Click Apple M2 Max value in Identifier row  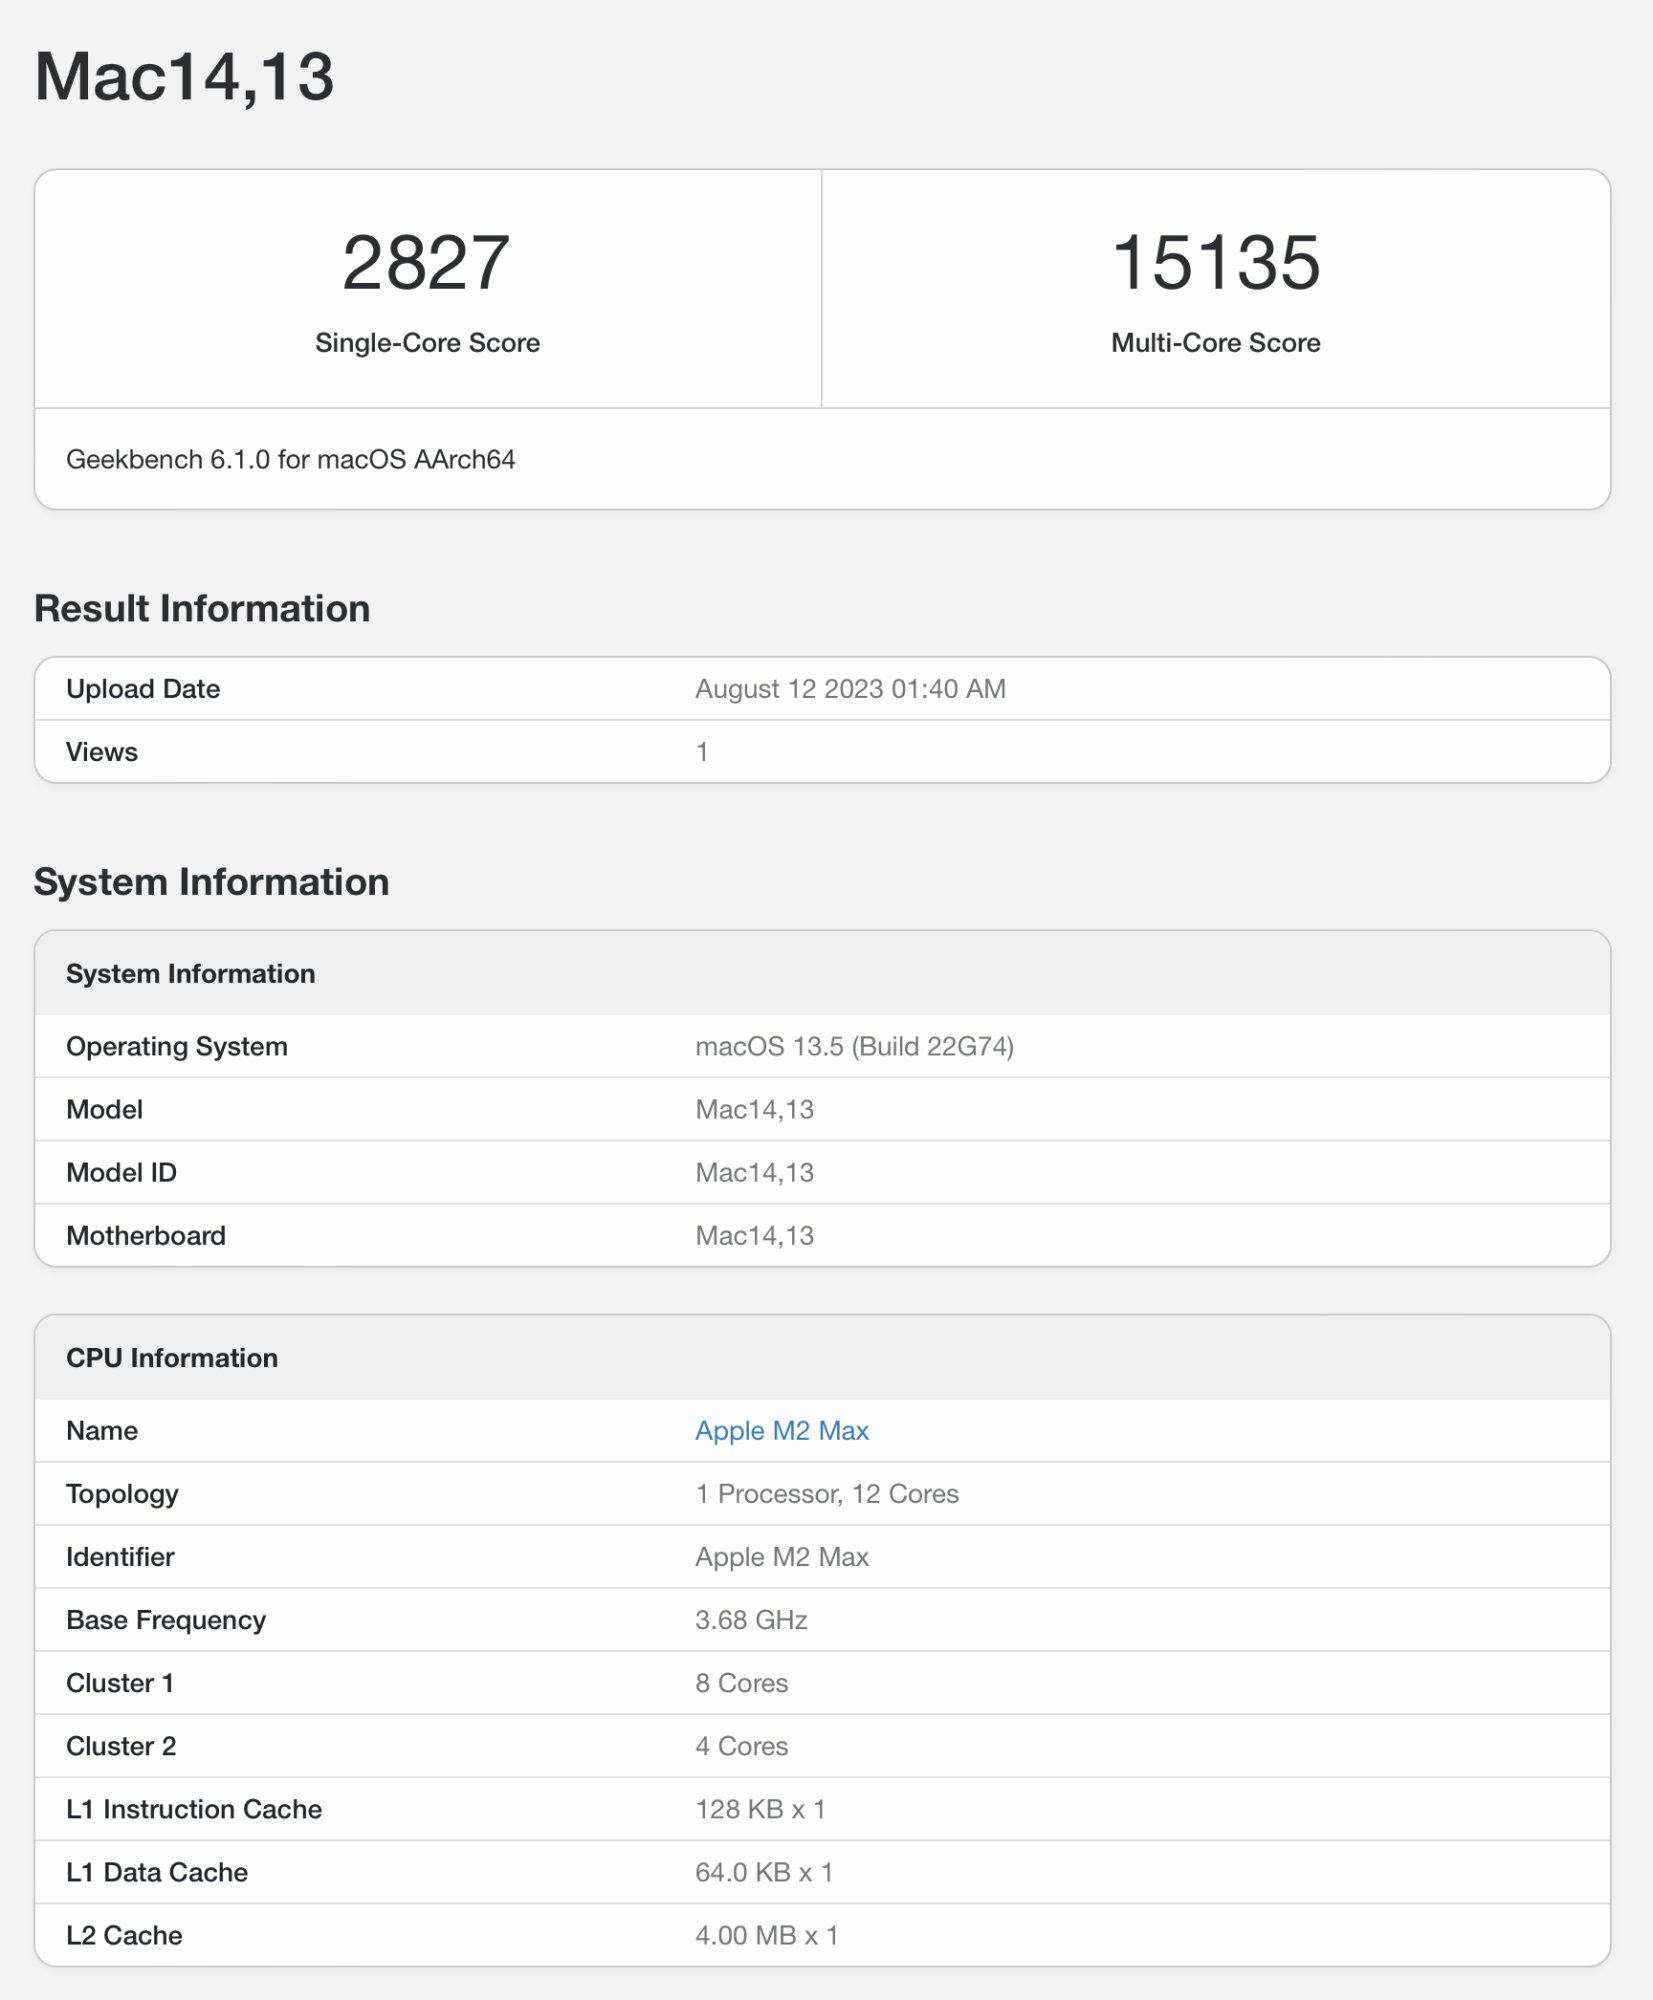tap(781, 1557)
